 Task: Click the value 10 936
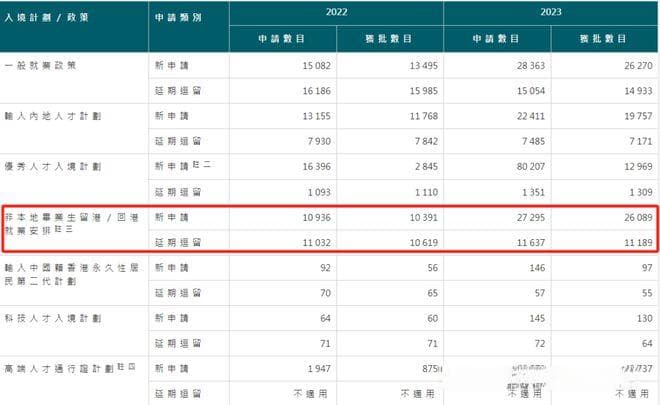(x=317, y=218)
